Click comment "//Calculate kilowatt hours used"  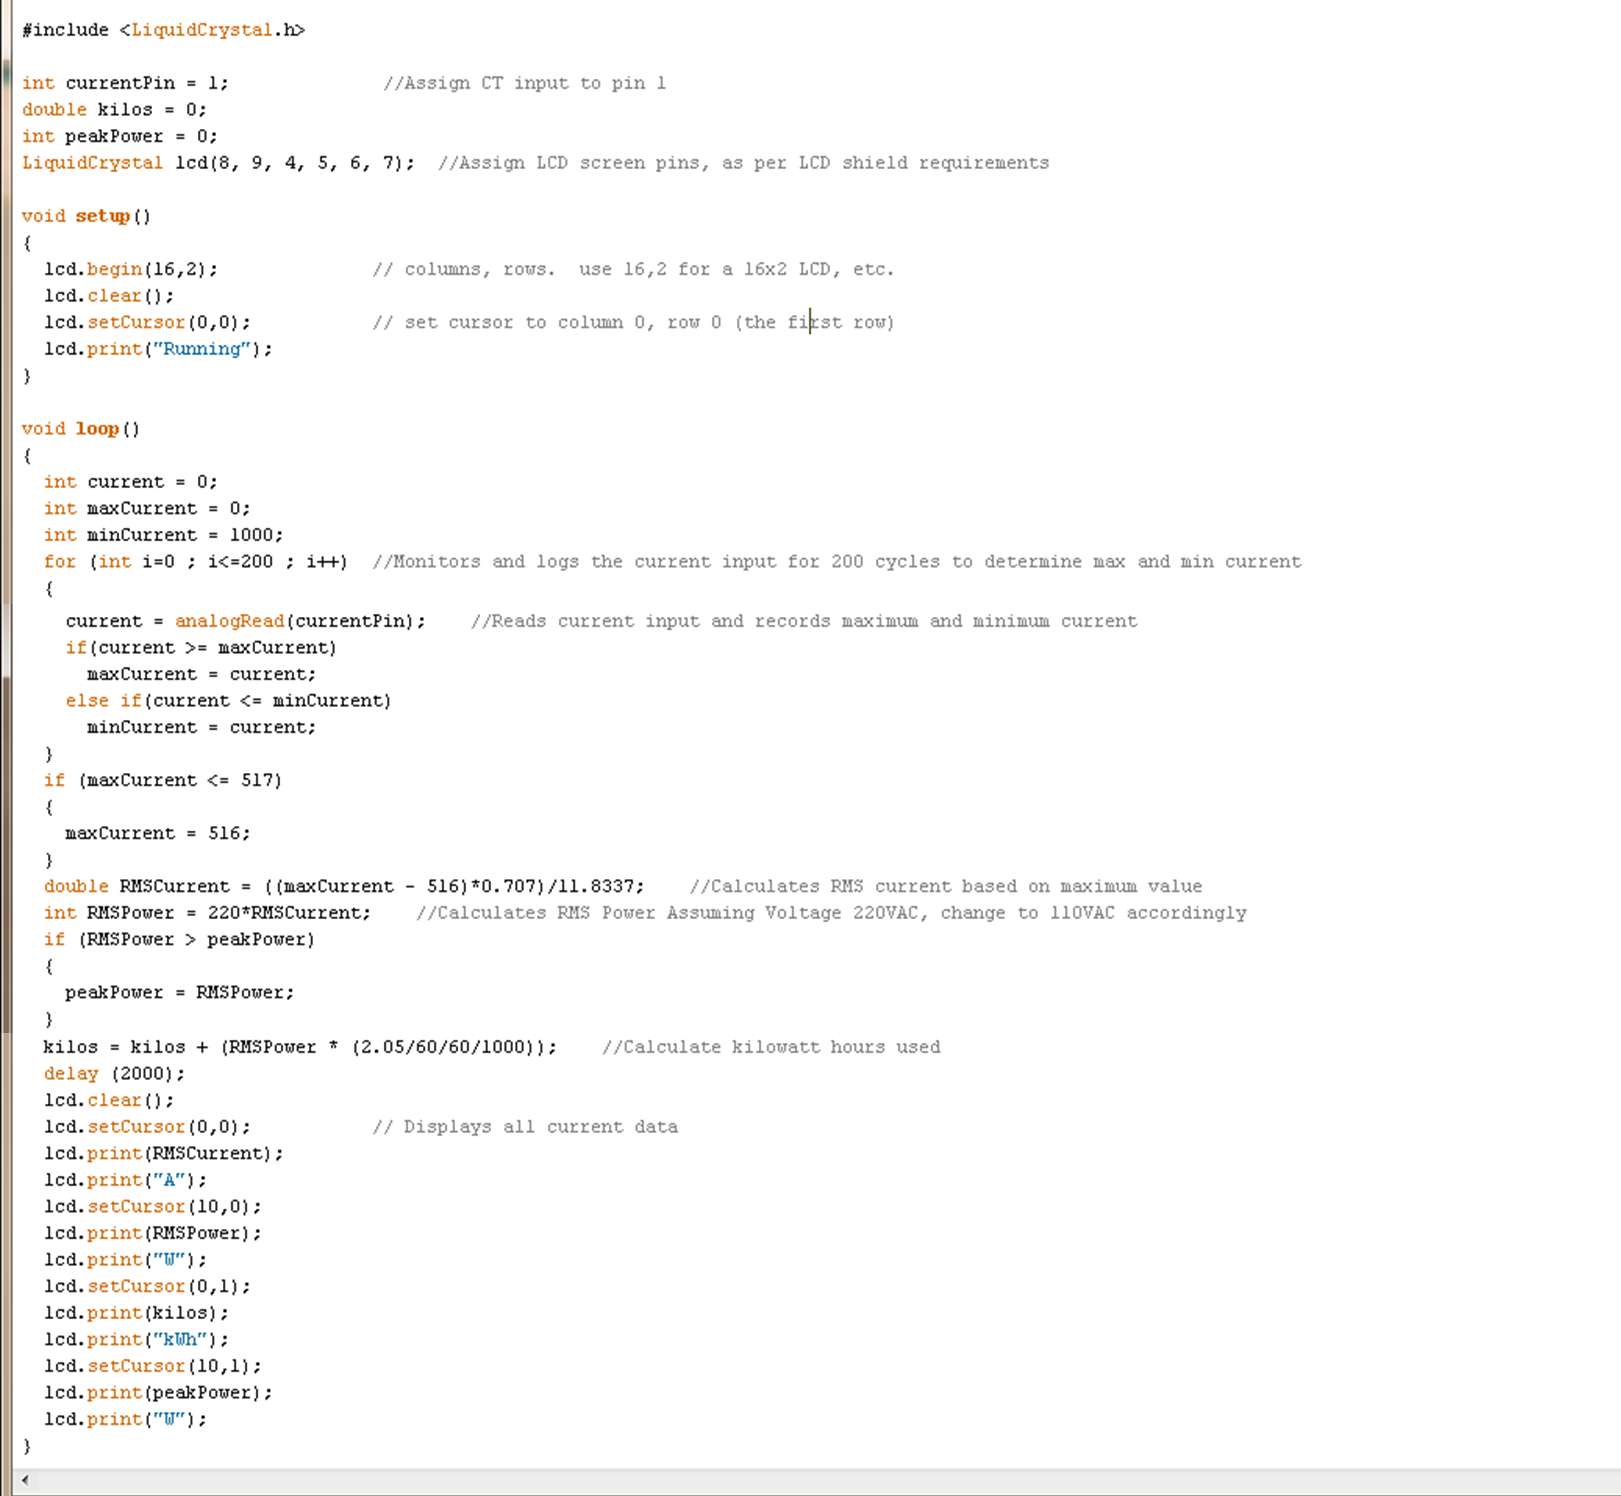pyautogui.click(x=771, y=1047)
